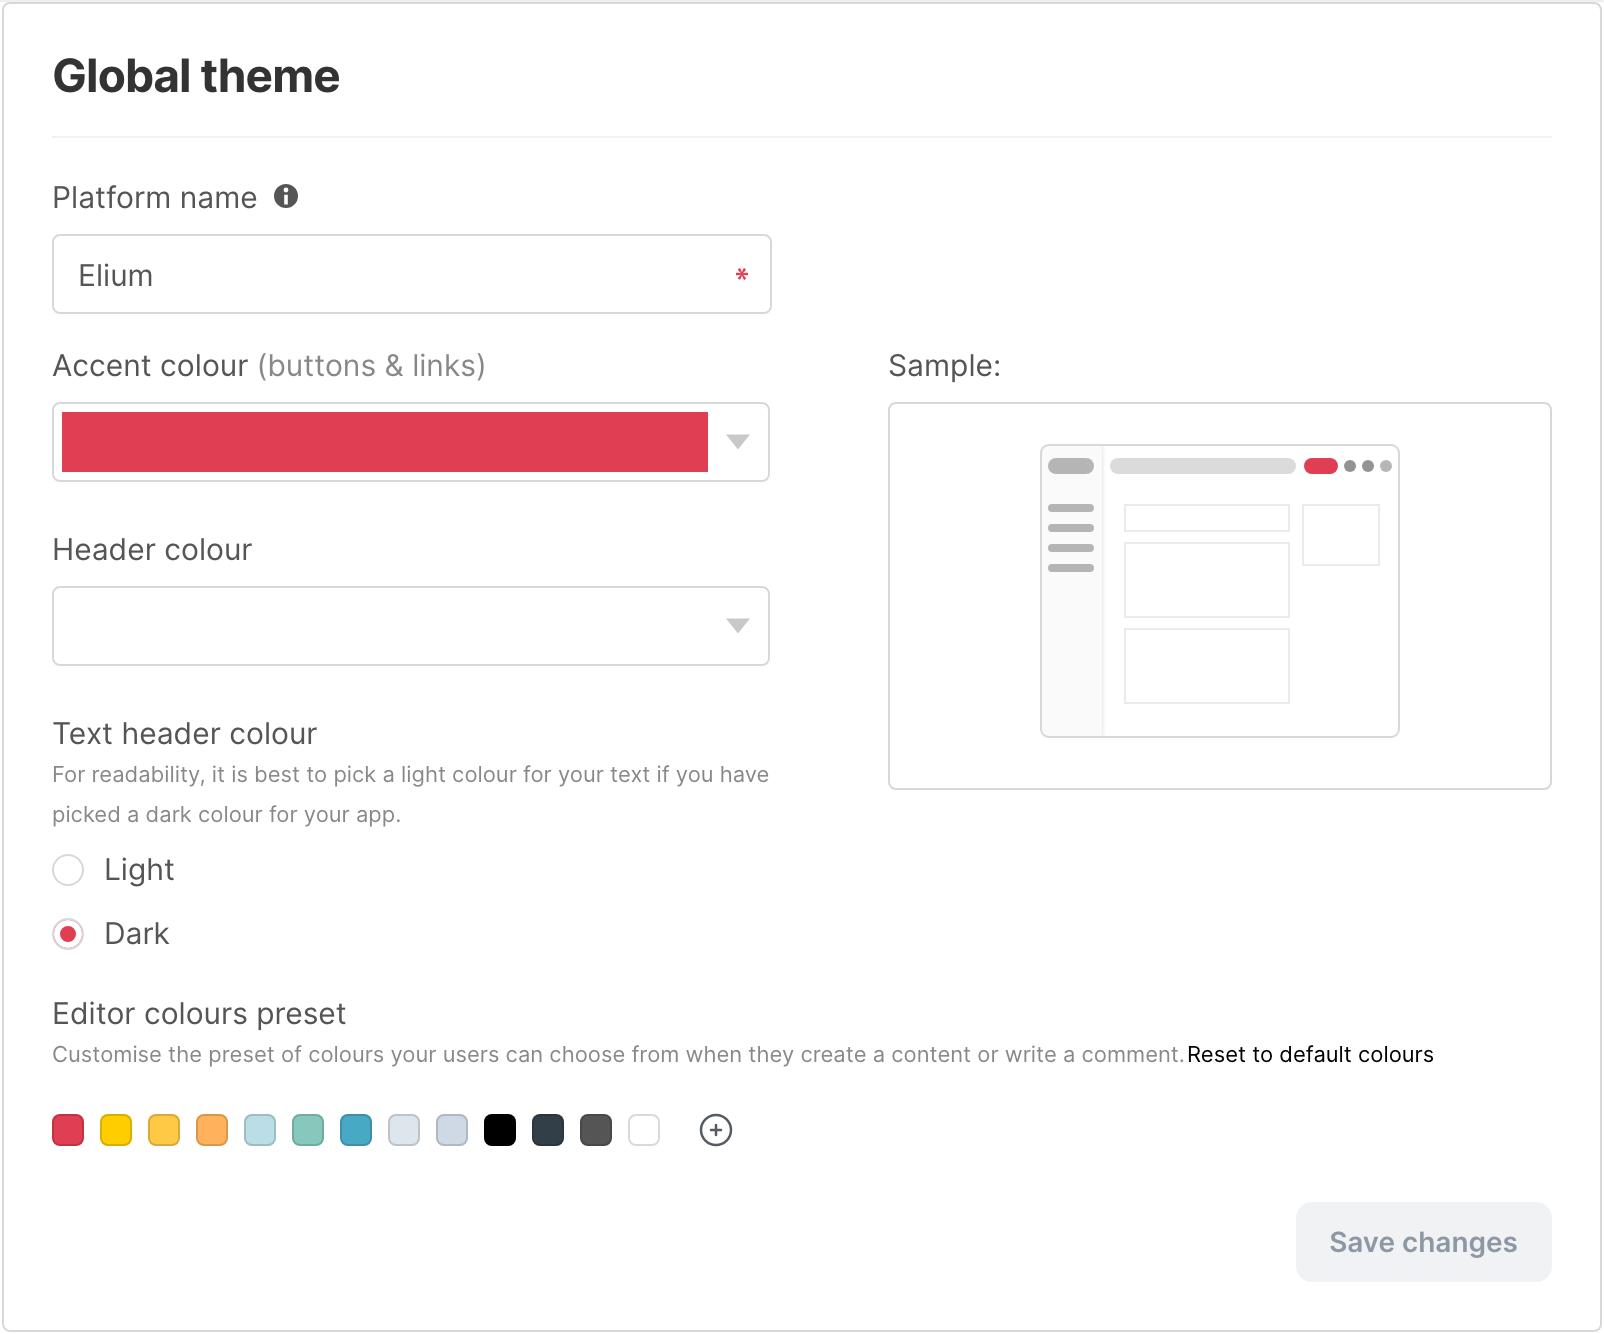Screen dimensions: 1604x1334
Task: Pick the dark grey preset swatch
Action: click(596, 1130)
